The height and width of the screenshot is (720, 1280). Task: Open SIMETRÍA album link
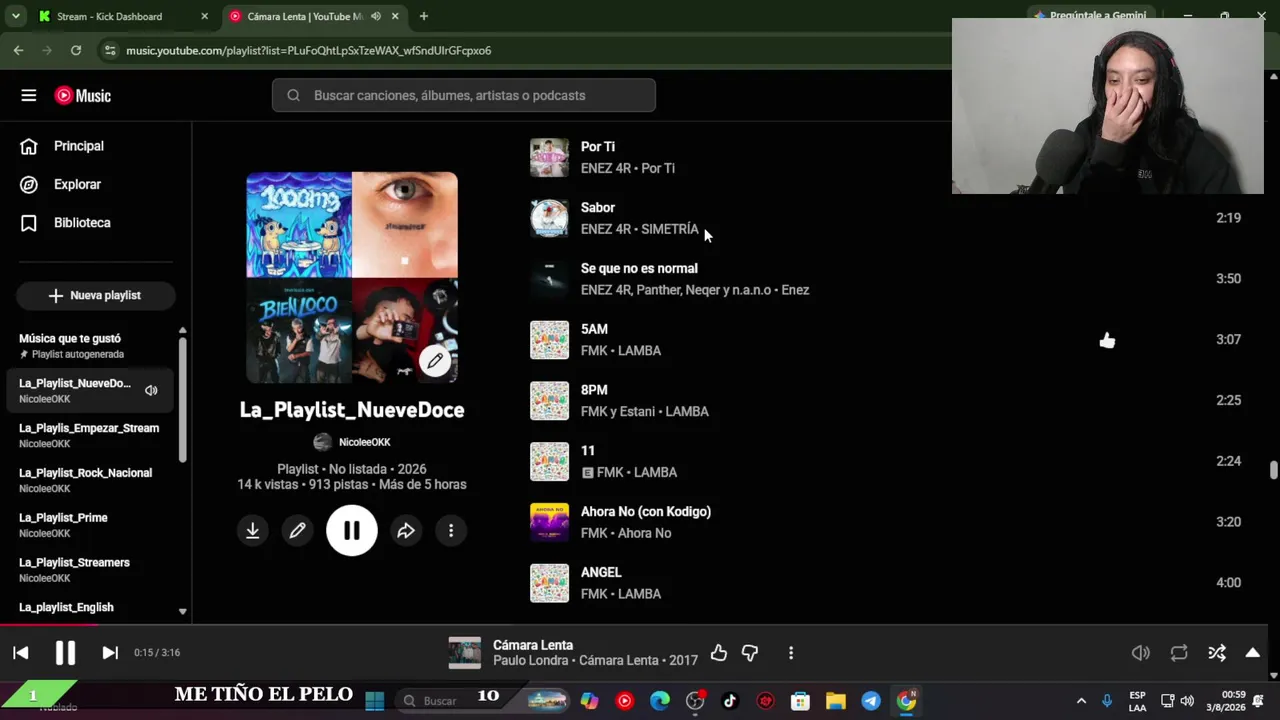pyautogui.click(x=669, y=229)
